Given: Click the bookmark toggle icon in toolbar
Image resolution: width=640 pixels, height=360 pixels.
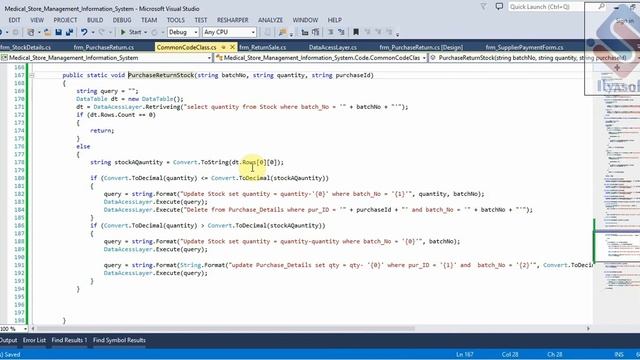Looking at the screenshot, I should tap(356, 32).
